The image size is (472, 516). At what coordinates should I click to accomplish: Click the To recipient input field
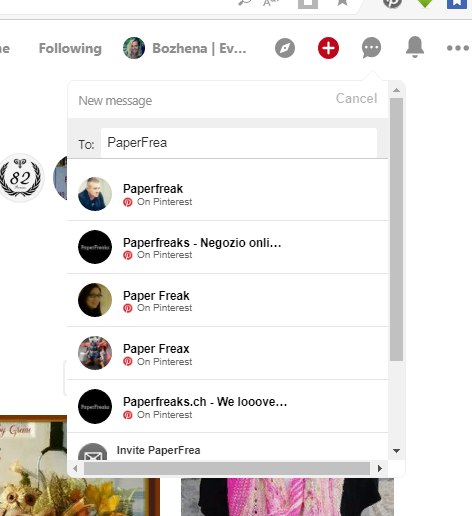tap(239, 143)
